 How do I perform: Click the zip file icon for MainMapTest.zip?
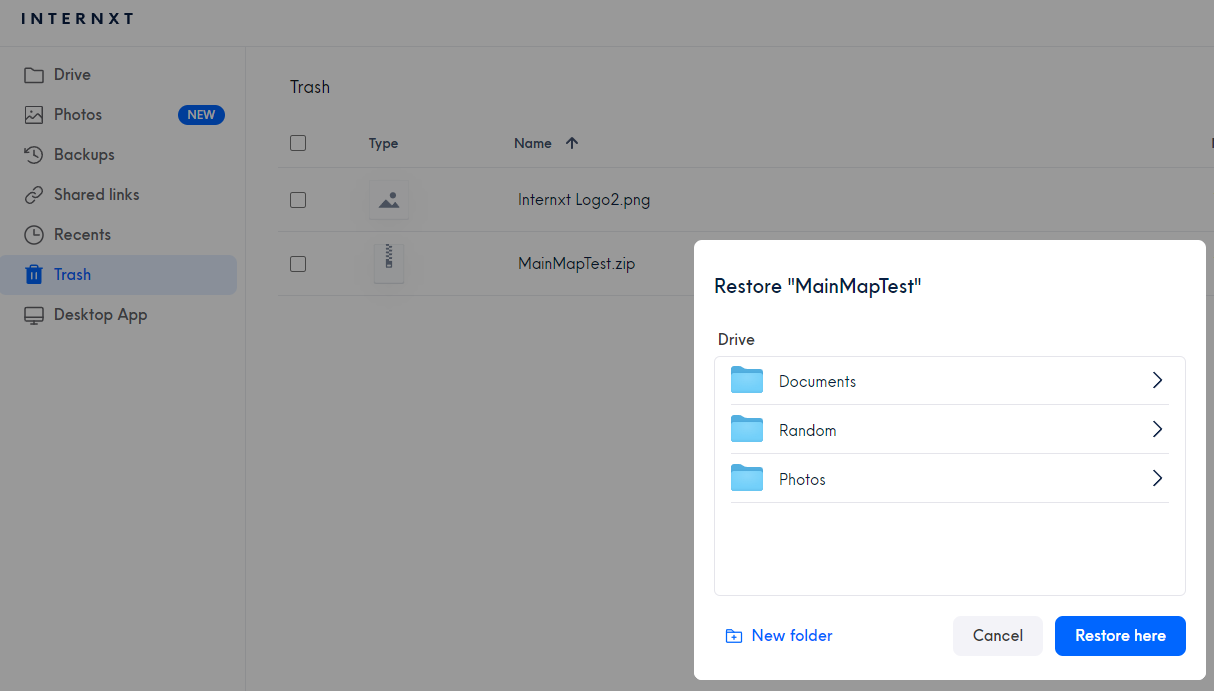point(388,263)
